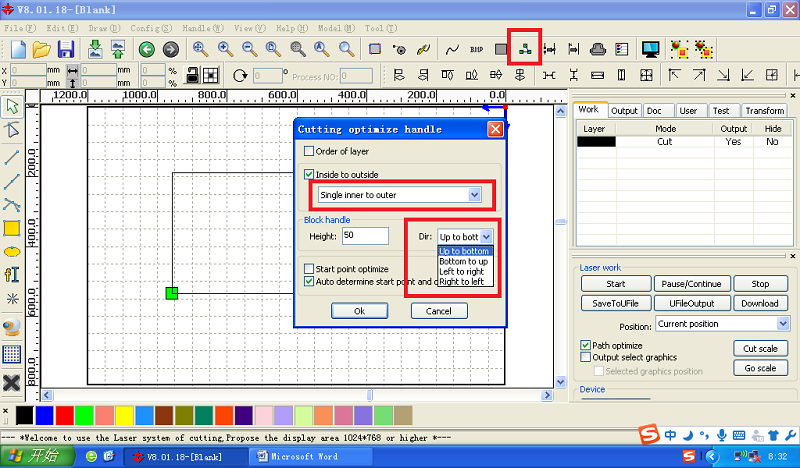Open the File menu
The height and width of the screenshot is (468, 800).
click(20, 28)
